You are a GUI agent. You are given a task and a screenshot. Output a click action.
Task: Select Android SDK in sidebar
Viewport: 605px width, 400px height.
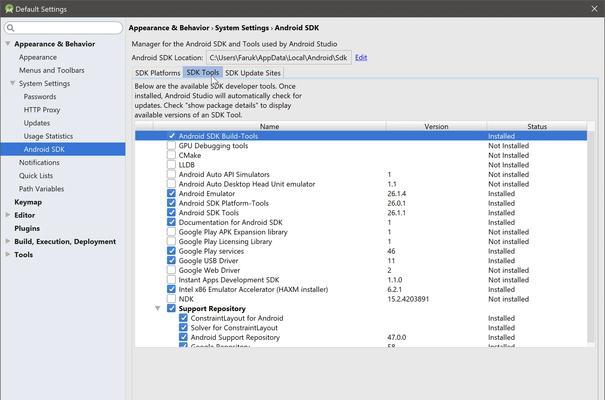tap(63, 149)
